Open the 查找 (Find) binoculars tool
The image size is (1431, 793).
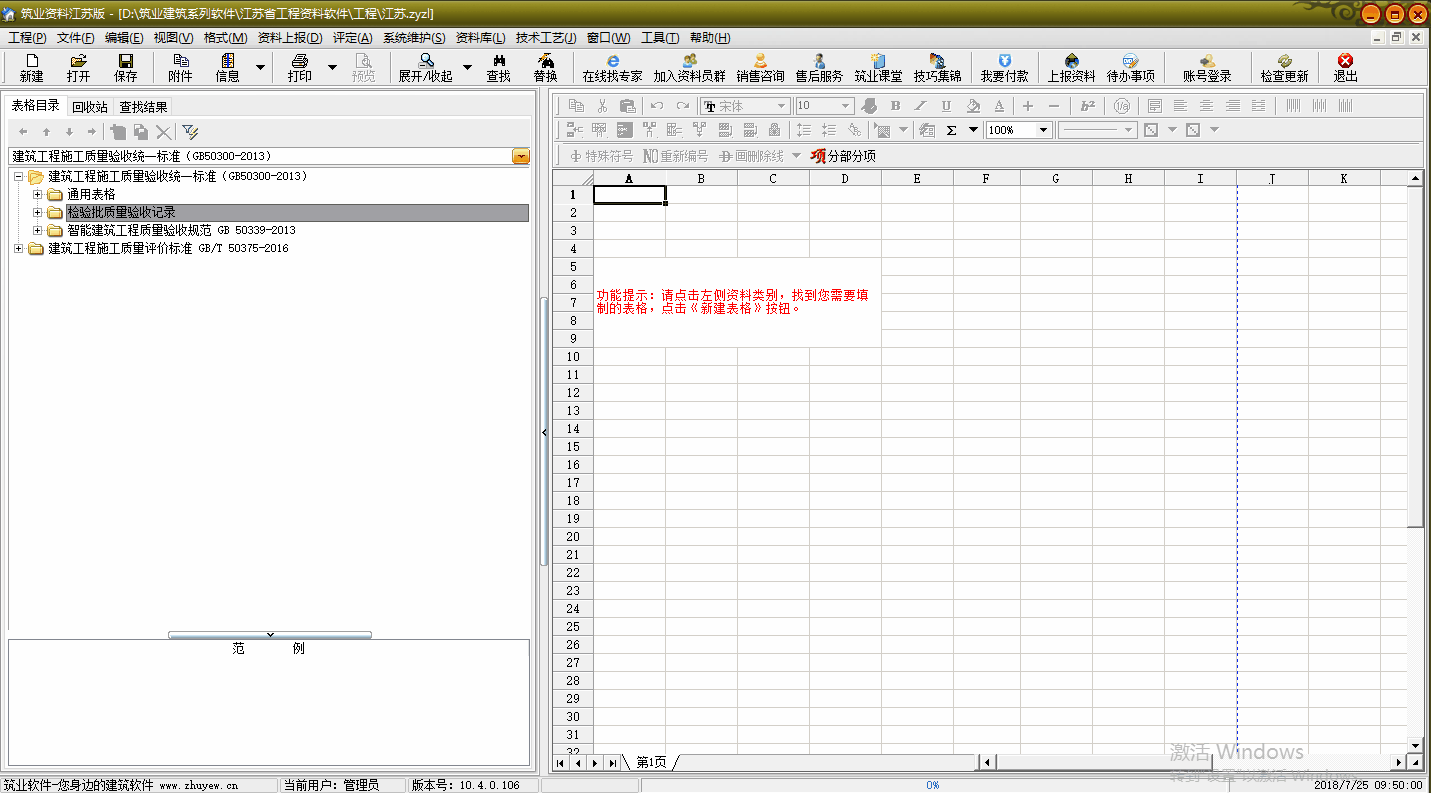tap(498, 67)
